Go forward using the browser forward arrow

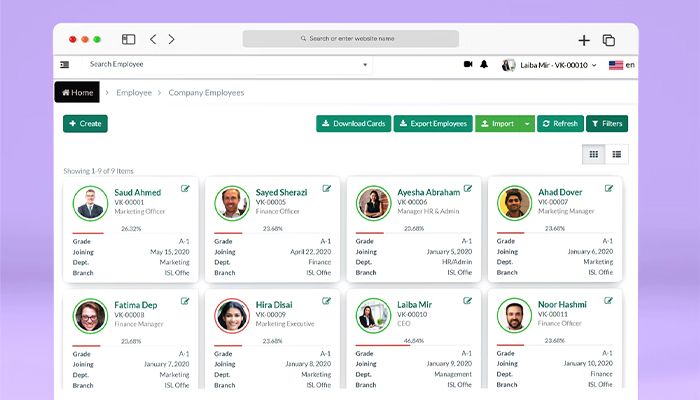click(171, 39)
